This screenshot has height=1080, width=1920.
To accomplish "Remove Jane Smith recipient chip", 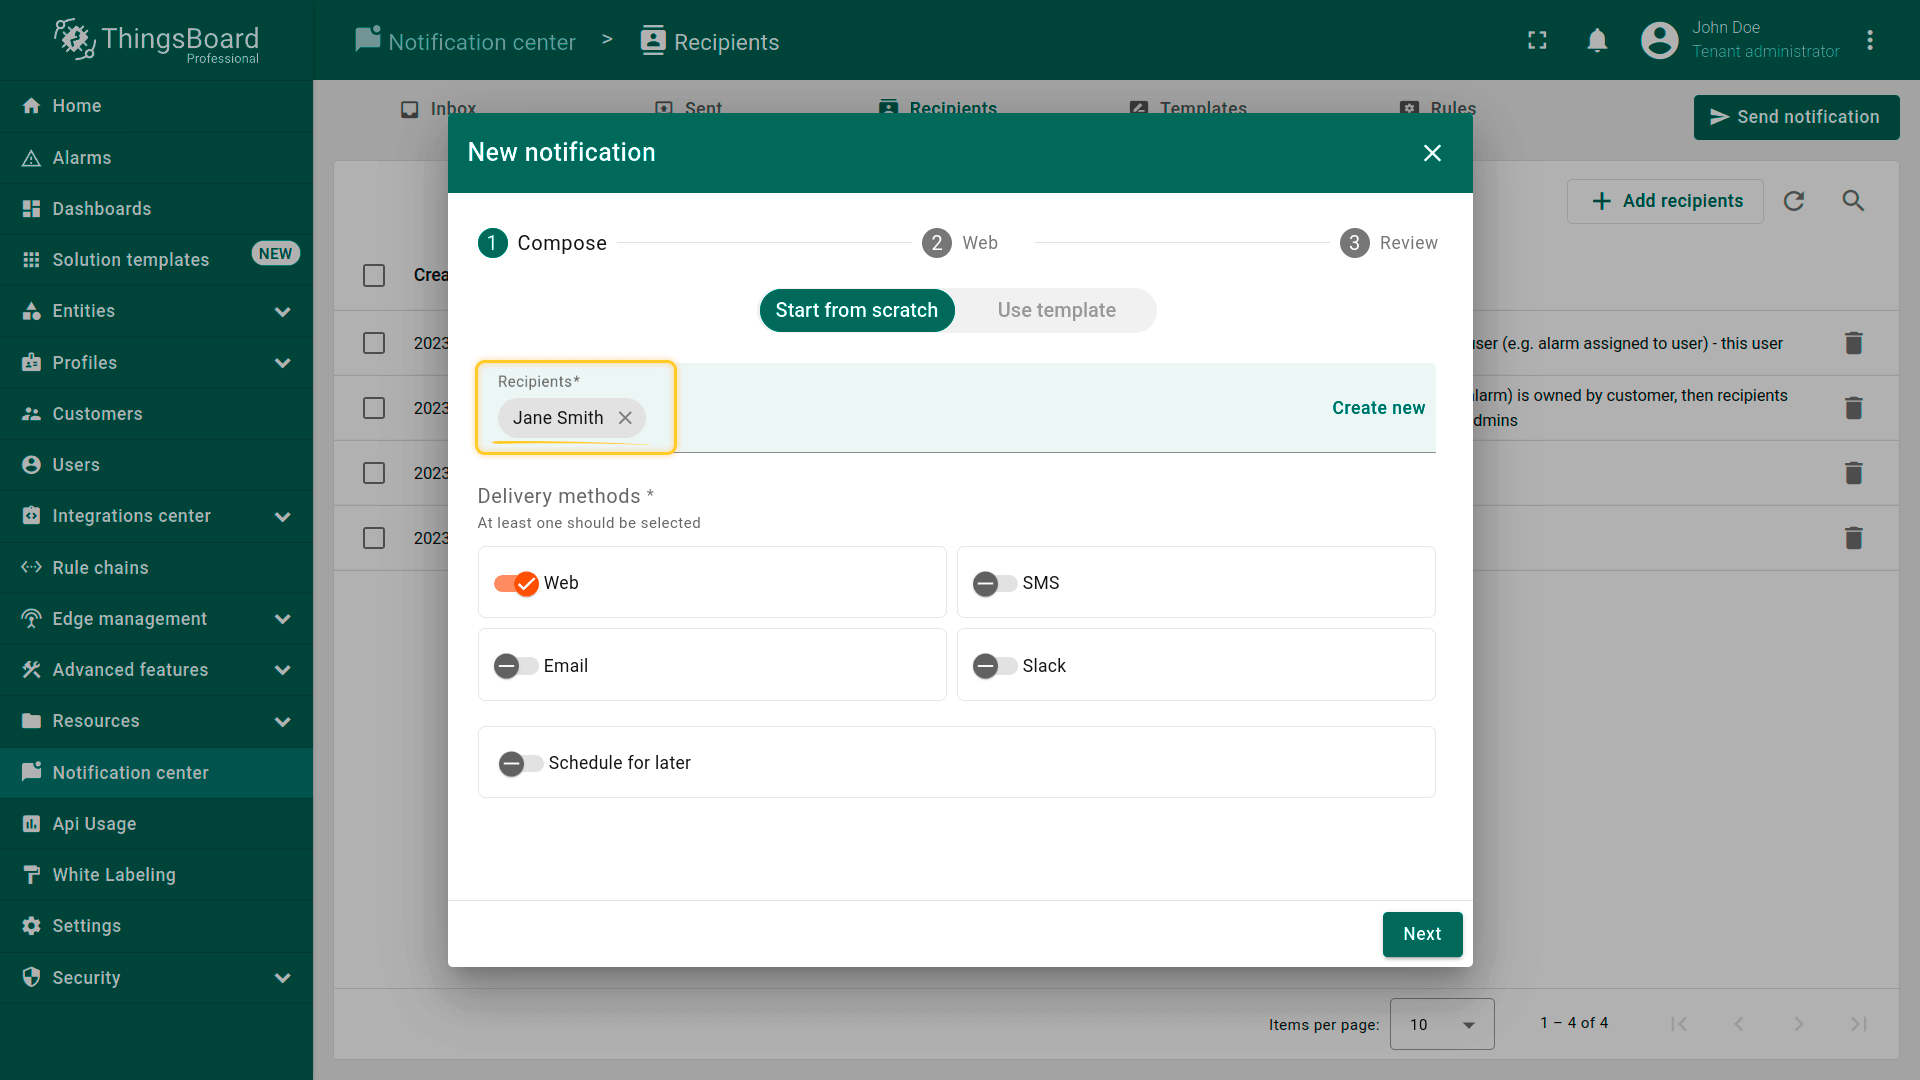I will tap(625, 418).
